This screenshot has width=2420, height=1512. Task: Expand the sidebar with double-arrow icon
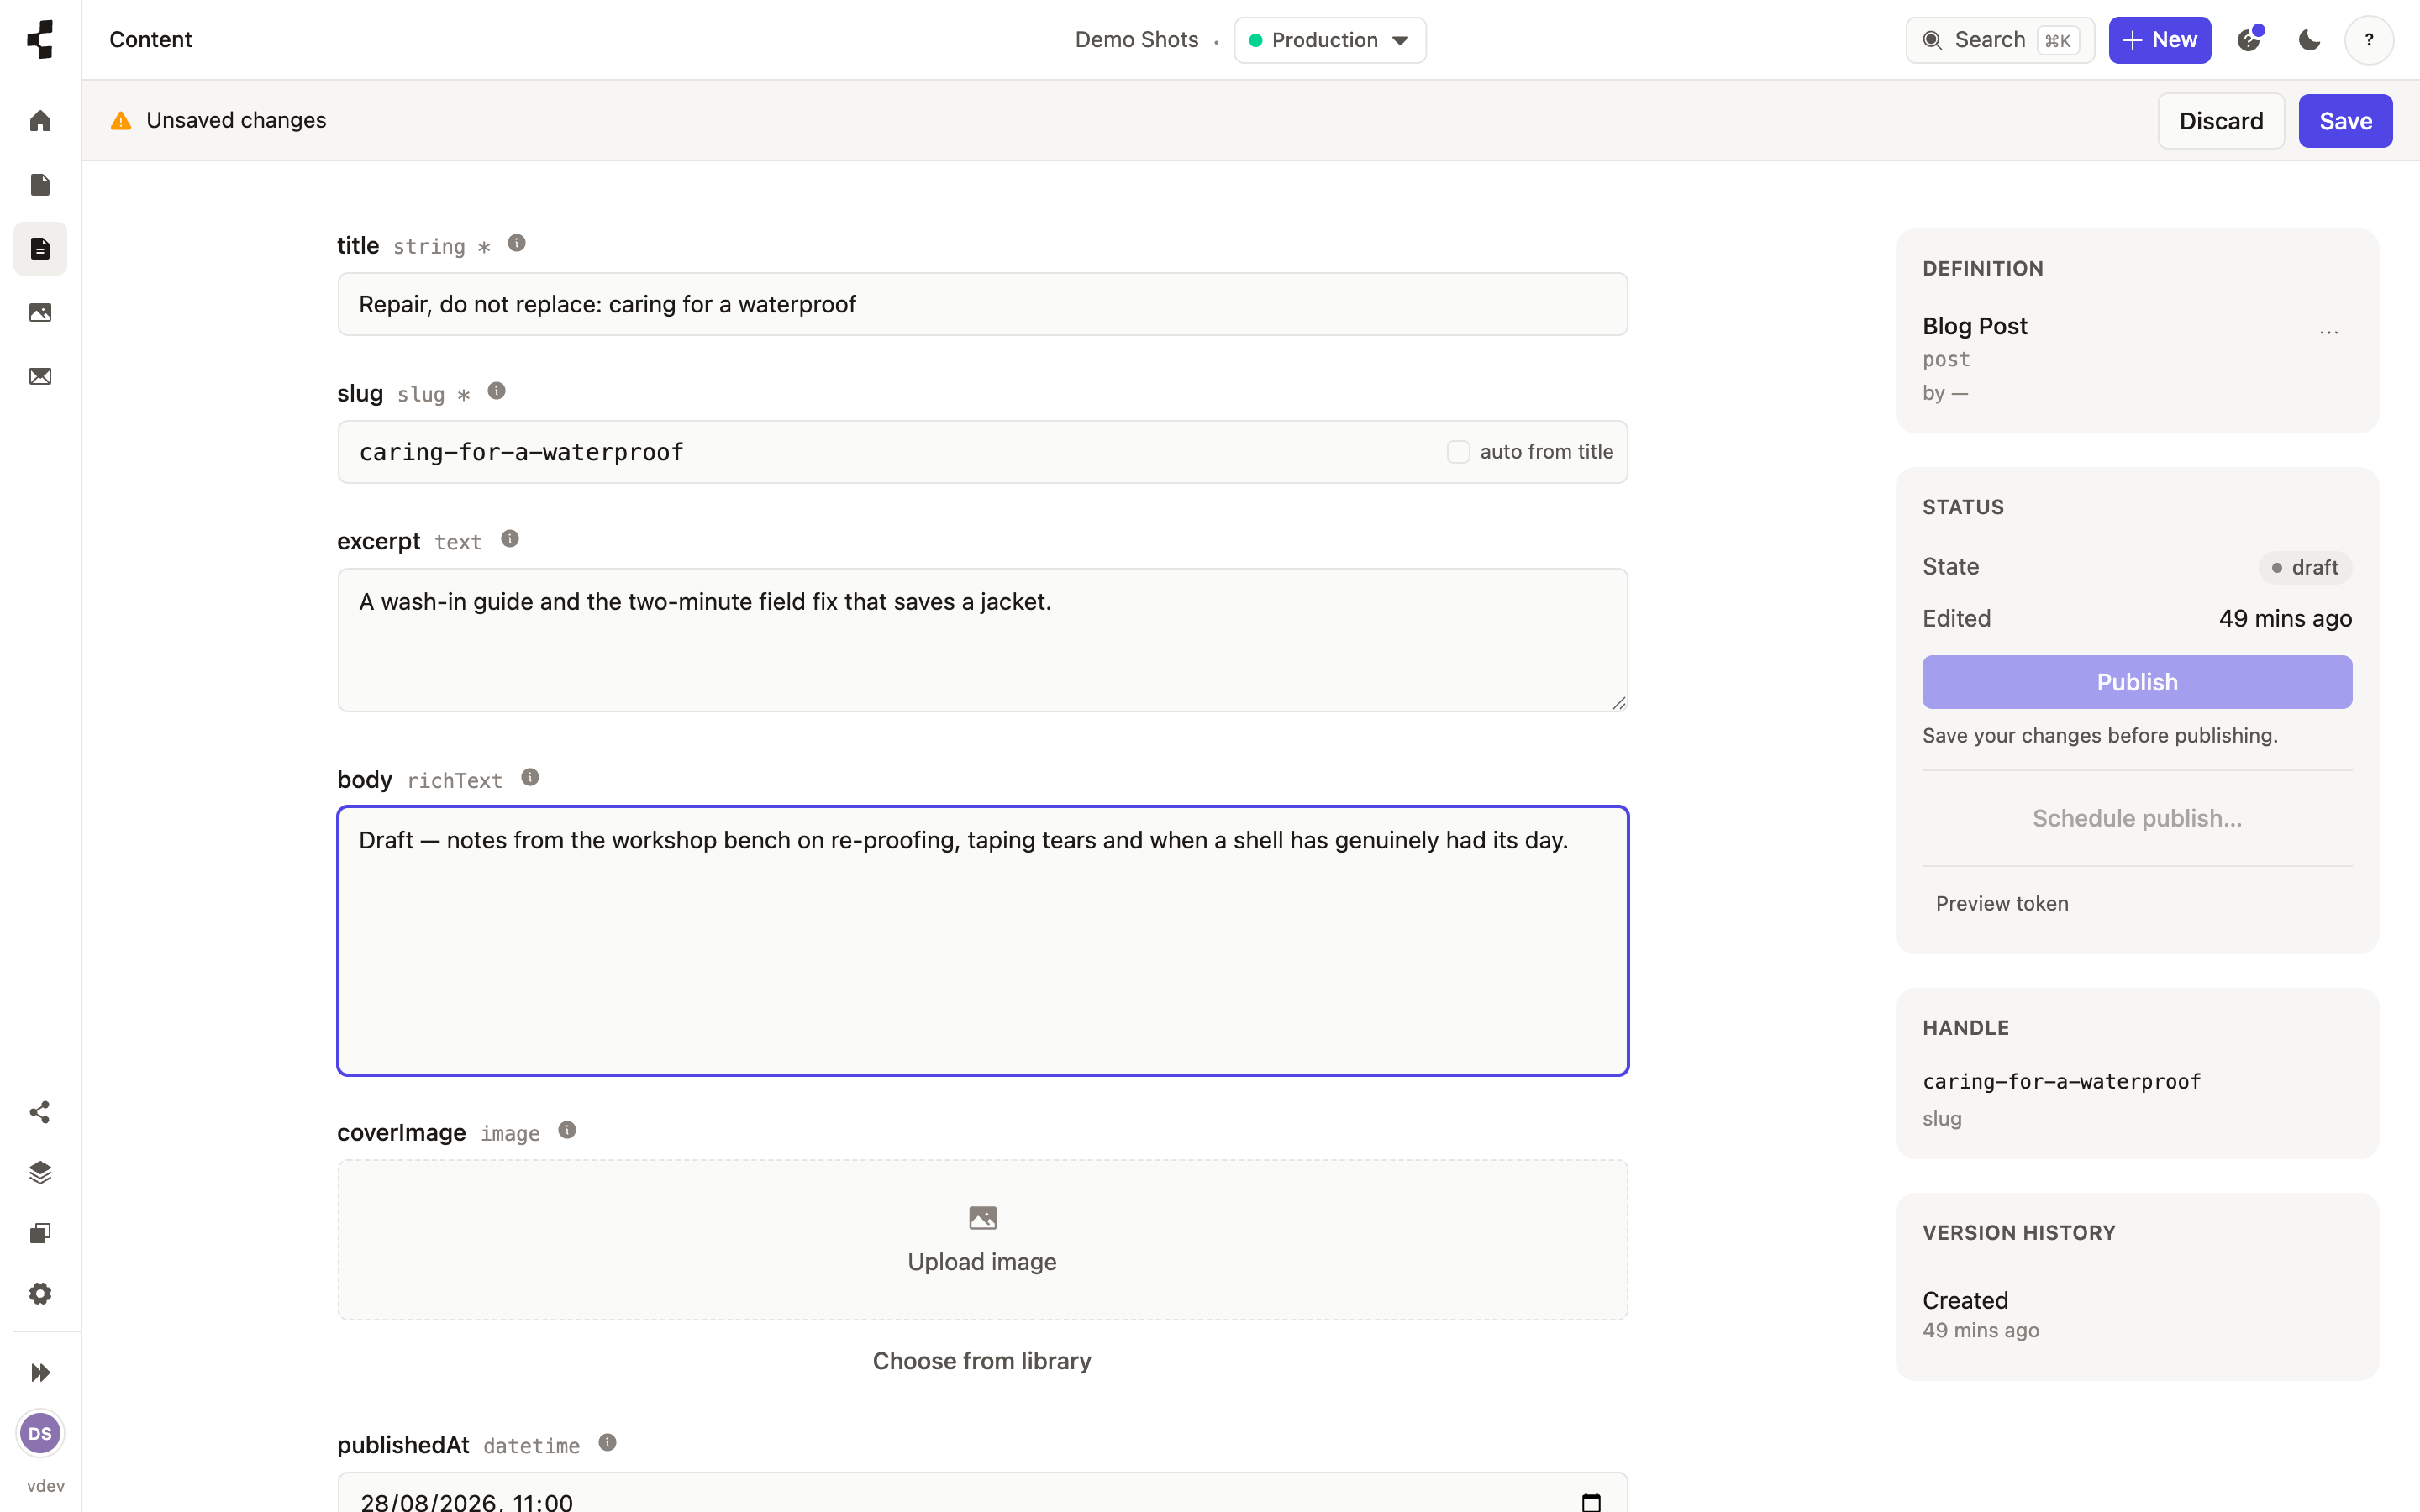coord(40,1372)
